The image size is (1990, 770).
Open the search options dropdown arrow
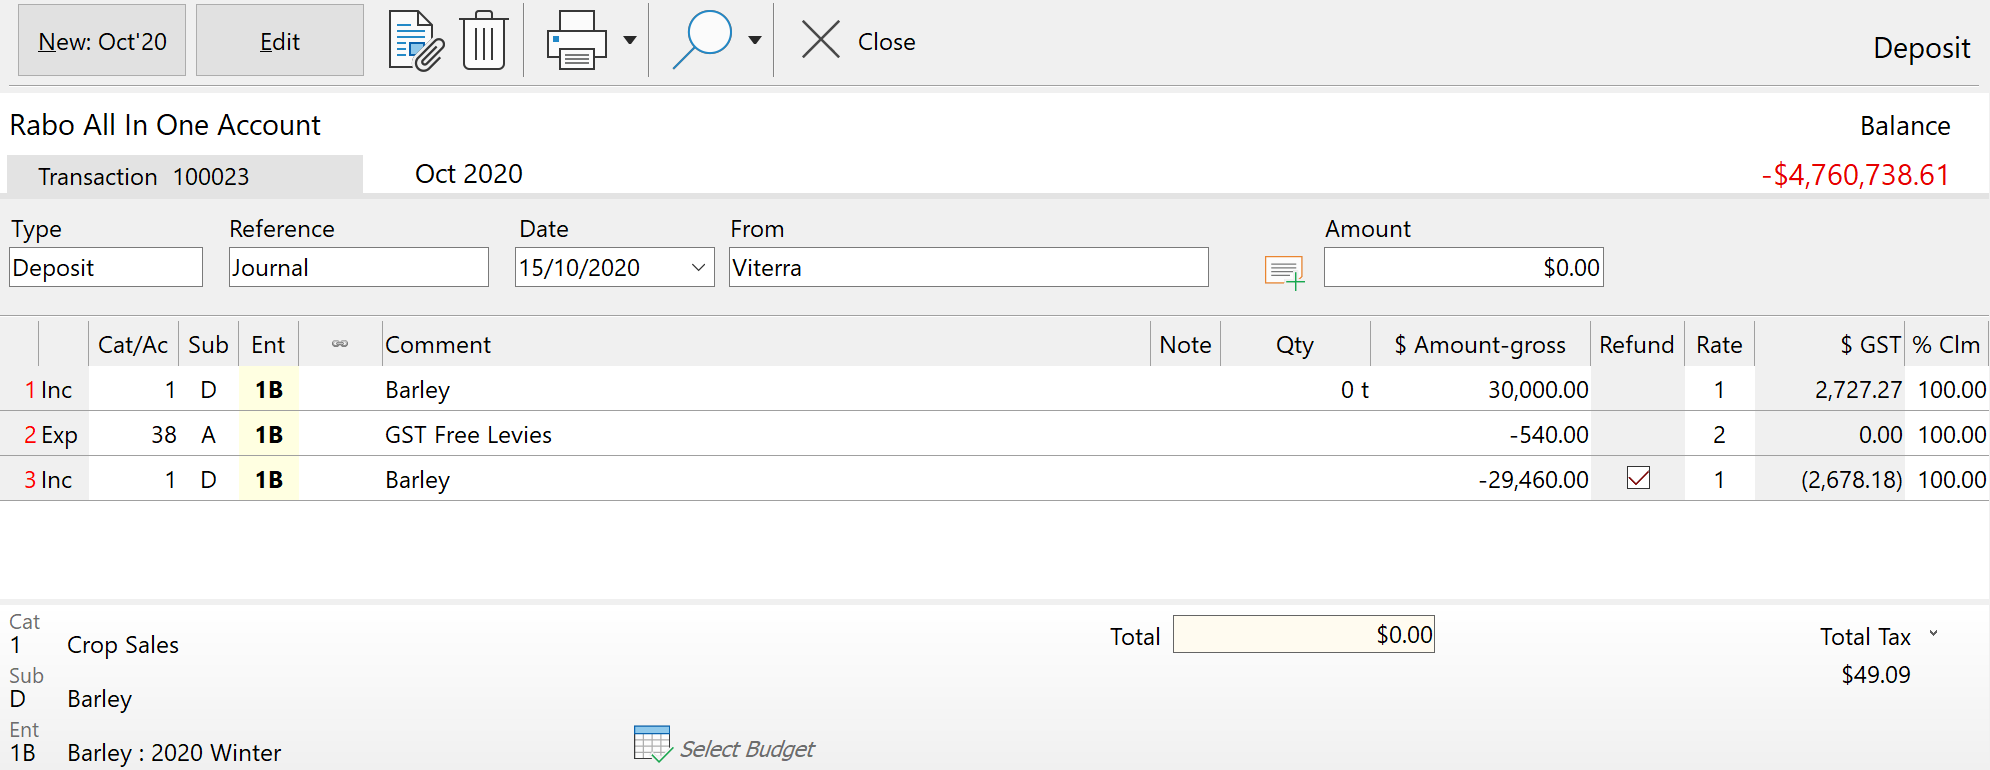click(755, 41)
